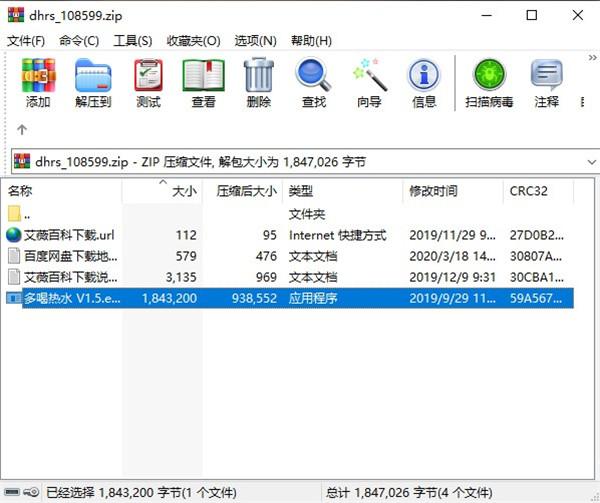
Task: Launch the 向导 (Wizard) wand icon
Action: pos(369,75)
